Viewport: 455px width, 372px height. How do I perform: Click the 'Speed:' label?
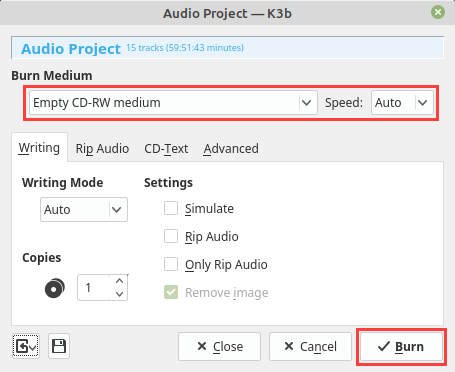click(x=344, y=103)
